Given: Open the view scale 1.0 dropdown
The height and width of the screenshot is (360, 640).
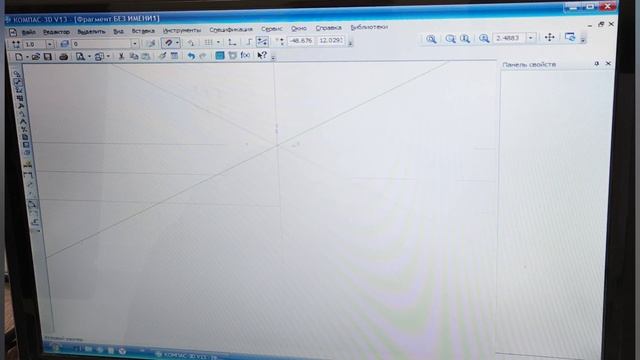Looking at the screenshot, I should (49, 44).
